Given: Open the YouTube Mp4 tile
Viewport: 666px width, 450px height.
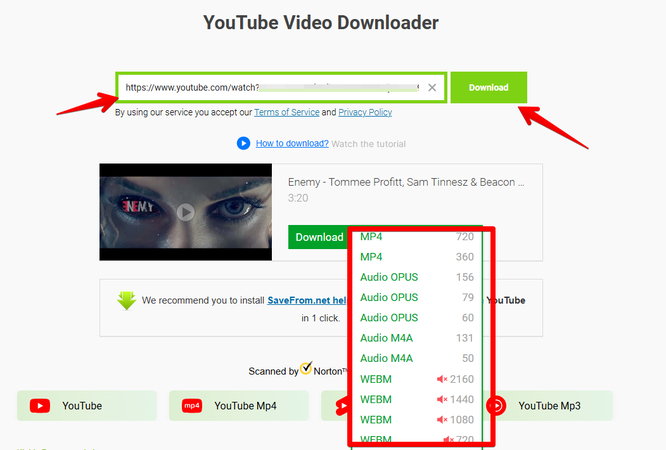Looking at the screenshot, I should tap(239, 406).
